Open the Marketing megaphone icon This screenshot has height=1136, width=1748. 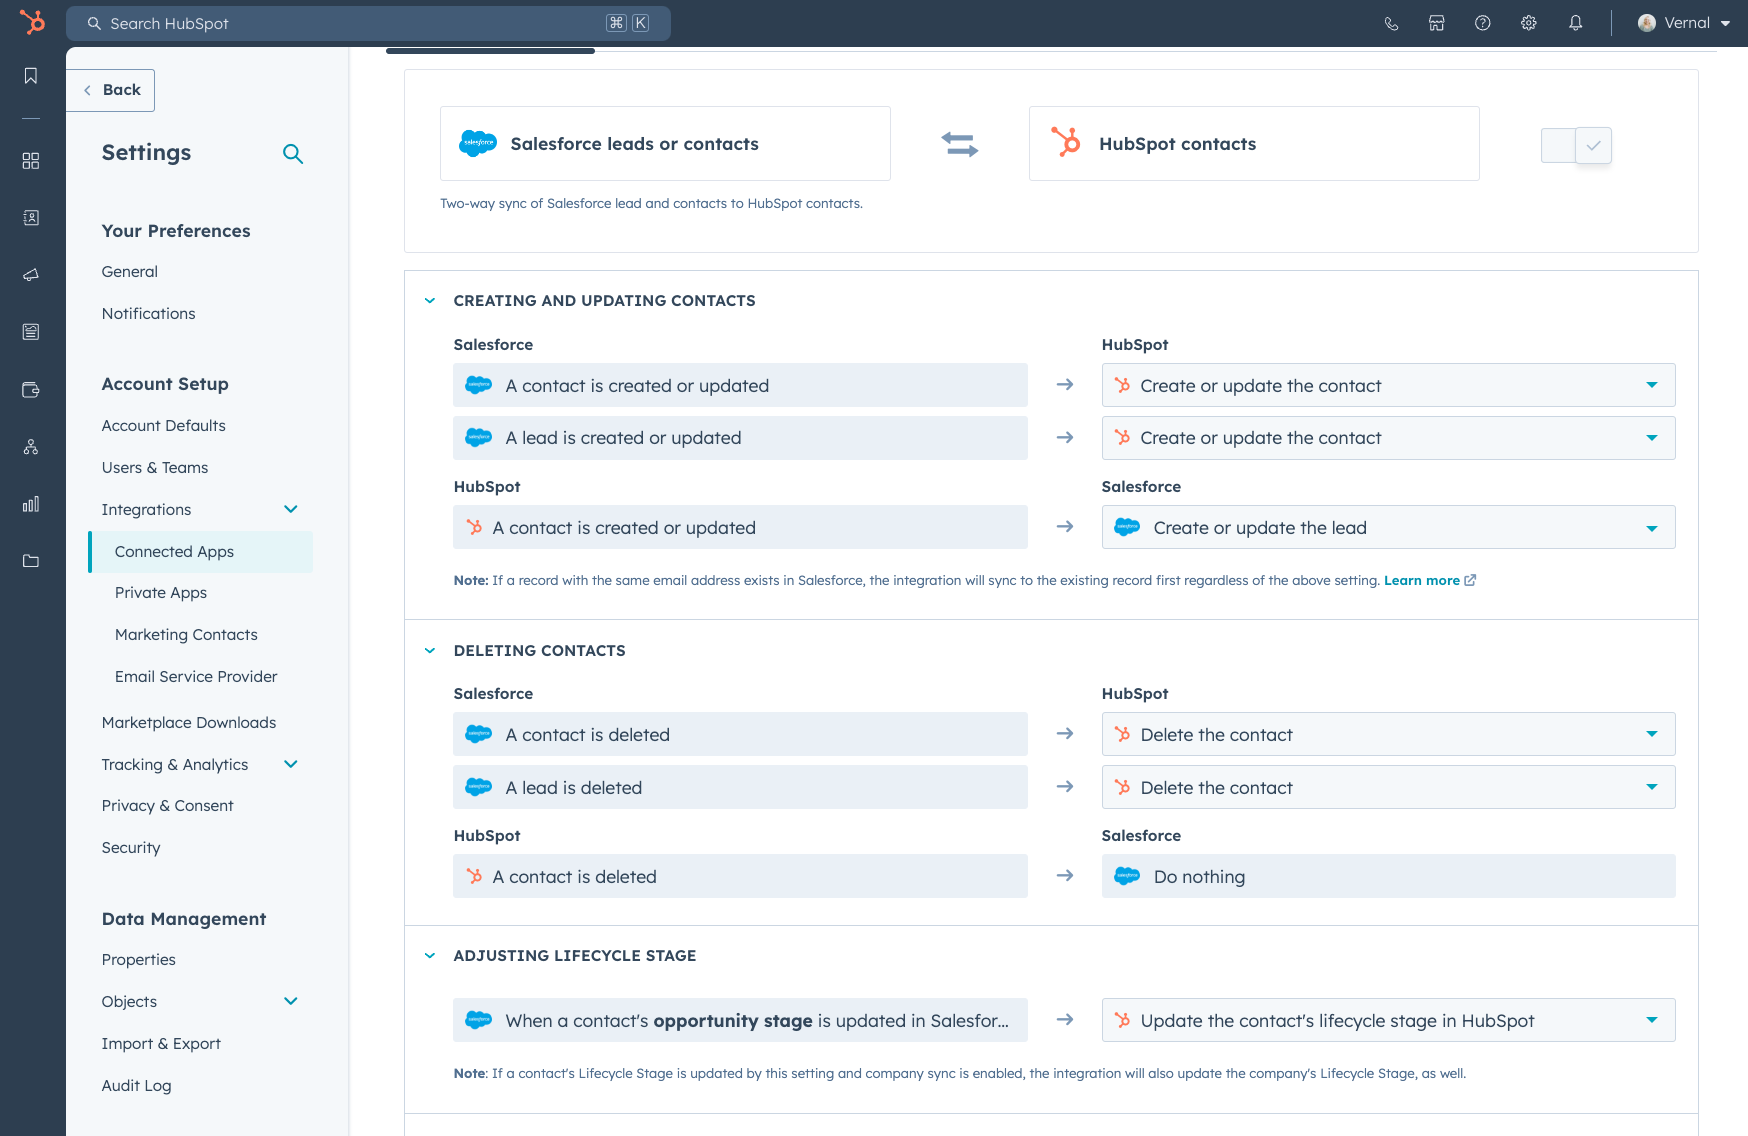click(31, 275)
